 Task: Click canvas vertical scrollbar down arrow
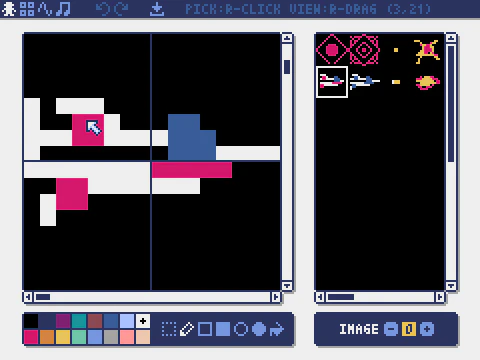287,286
